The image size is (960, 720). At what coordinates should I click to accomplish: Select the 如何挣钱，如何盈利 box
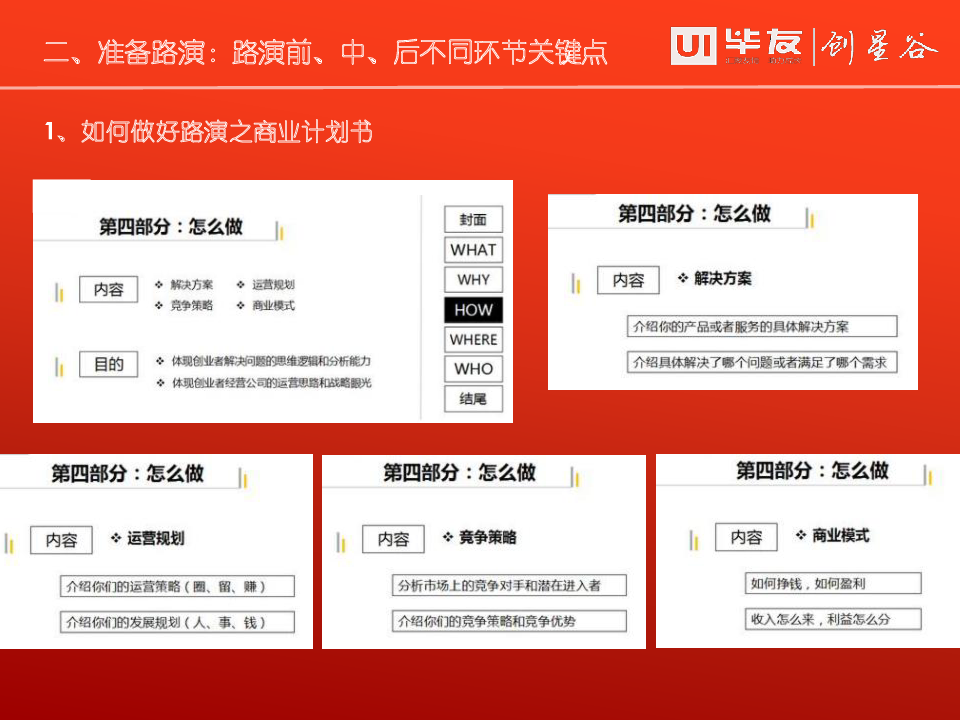point(832,584)
